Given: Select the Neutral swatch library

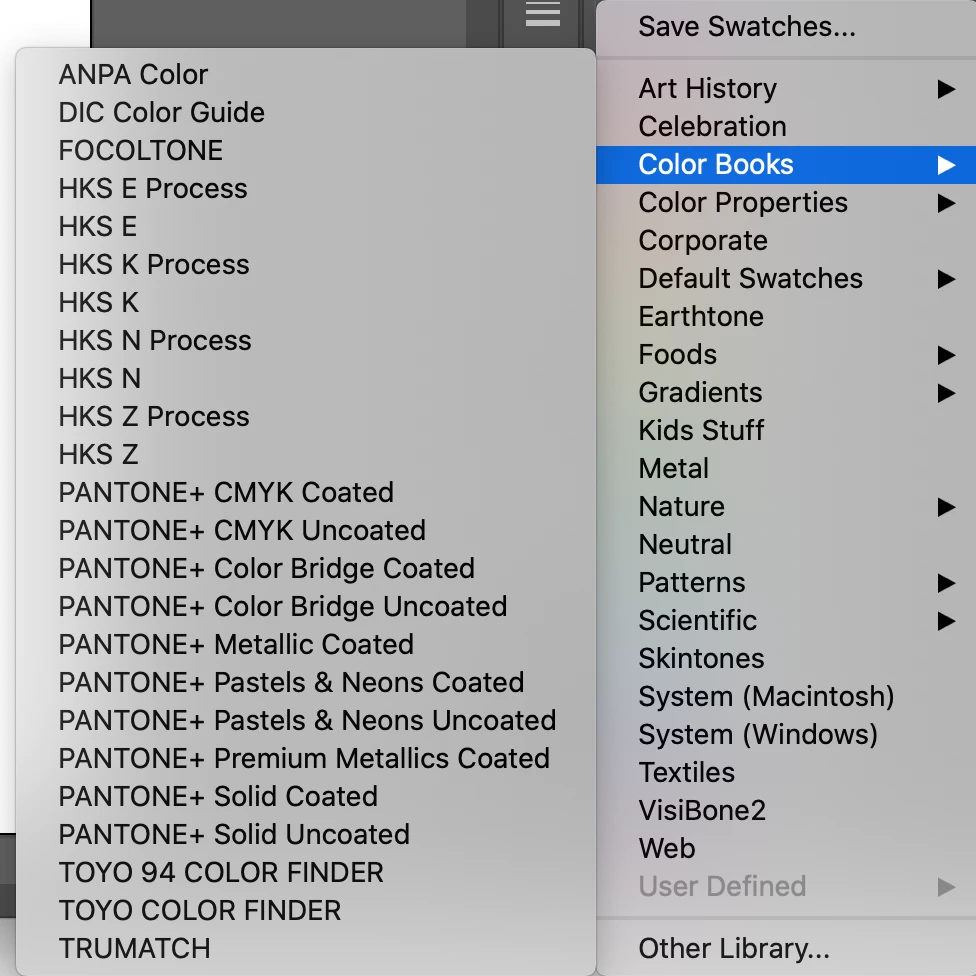Looking at the screenshot, I should pyautogui.click(x=786, y=545).
